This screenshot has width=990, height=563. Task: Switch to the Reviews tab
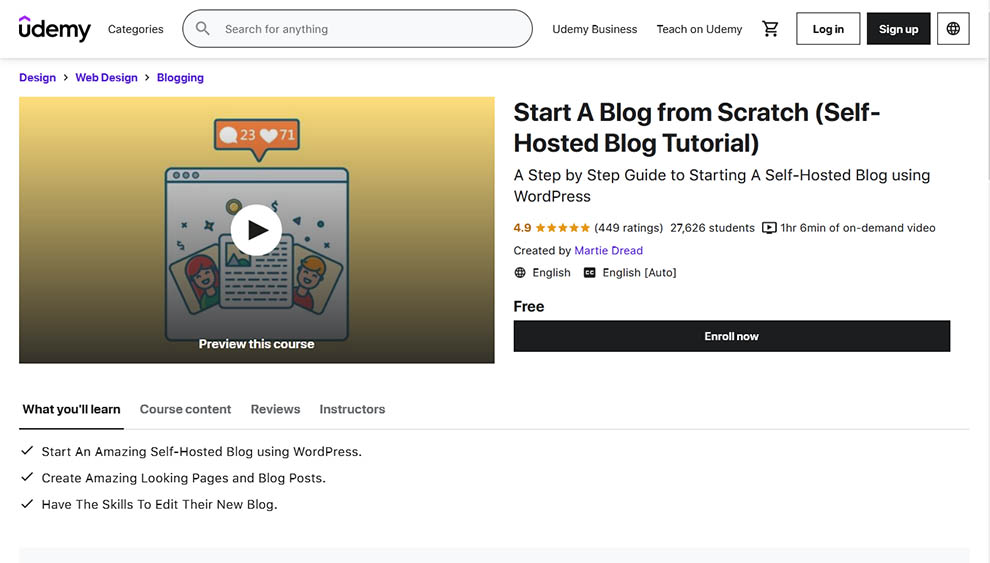point(275,409)
